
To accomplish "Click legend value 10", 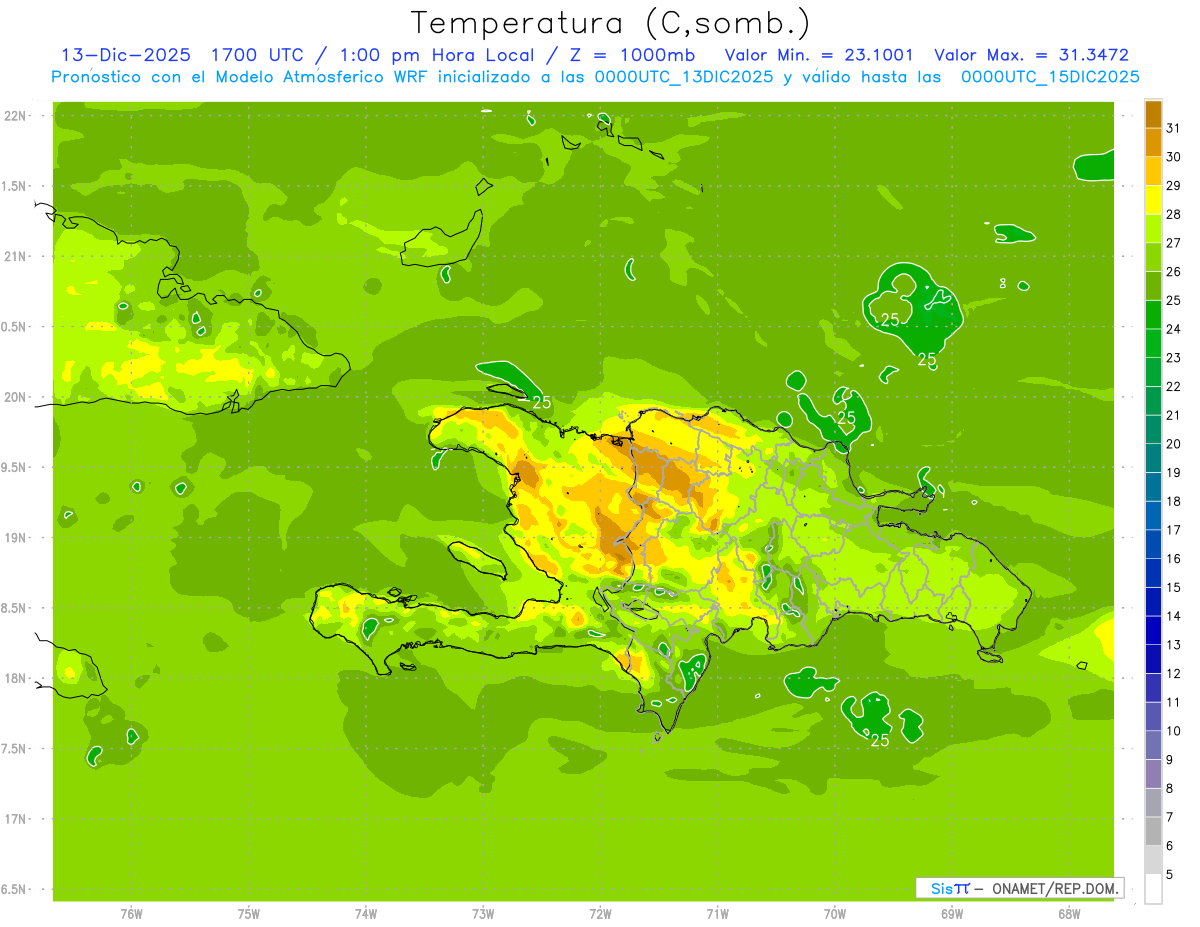I will click(x=1174, y=731).
